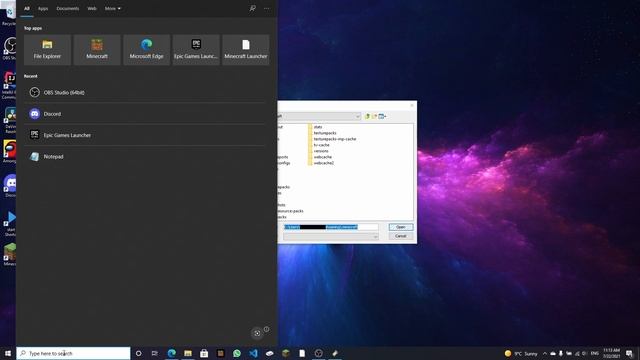Click the Cancel button in file dialog
The height and width of the screenshot is (360, 640).
[401, 236]
